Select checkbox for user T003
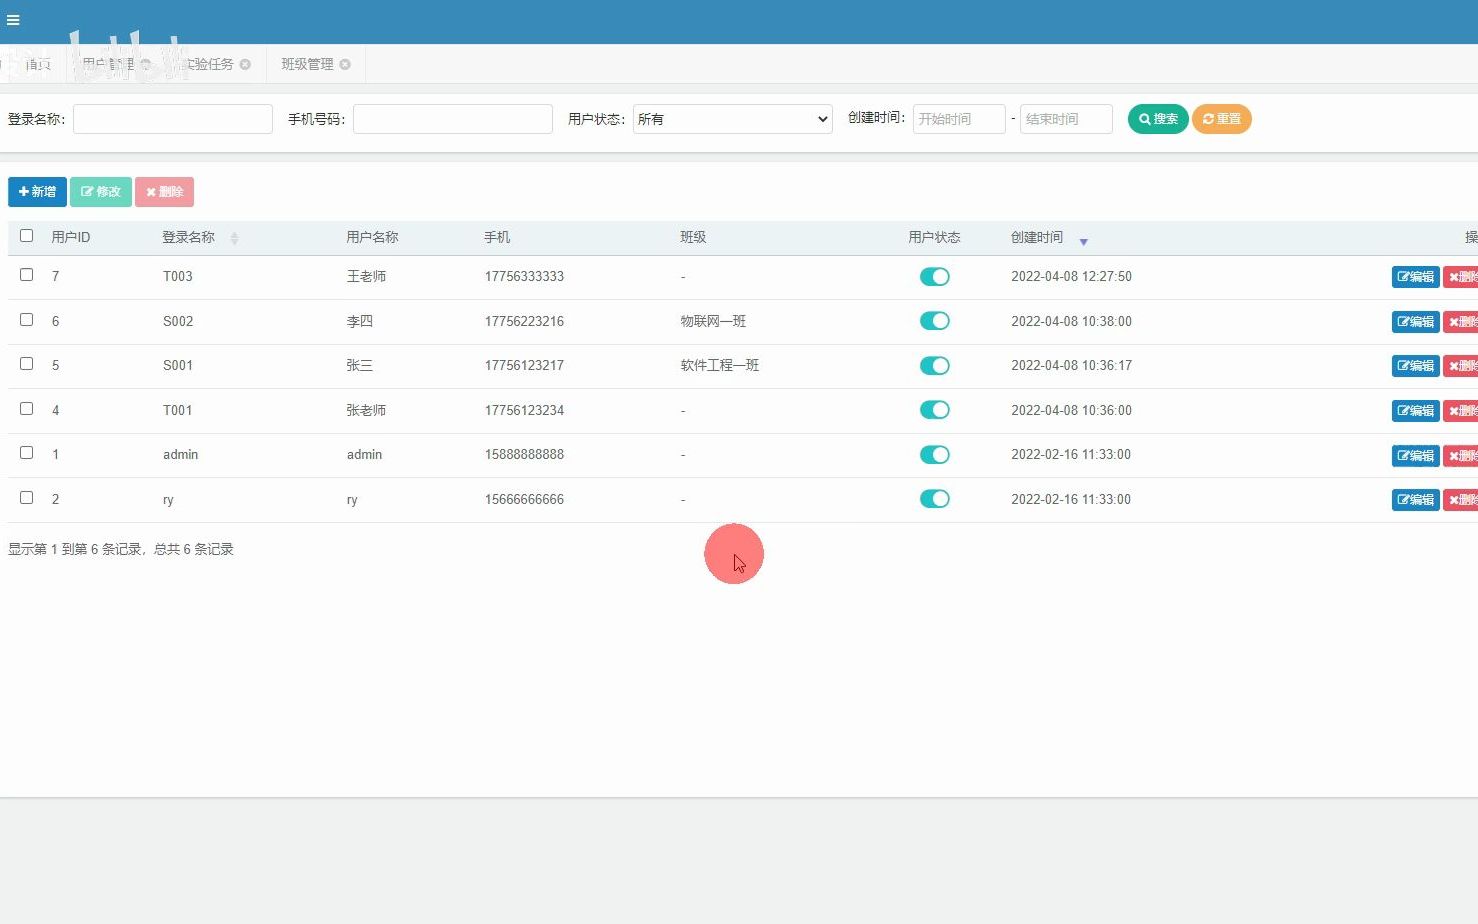The width and height of the screenshot is (1478, 924). [x=27, y=275]
